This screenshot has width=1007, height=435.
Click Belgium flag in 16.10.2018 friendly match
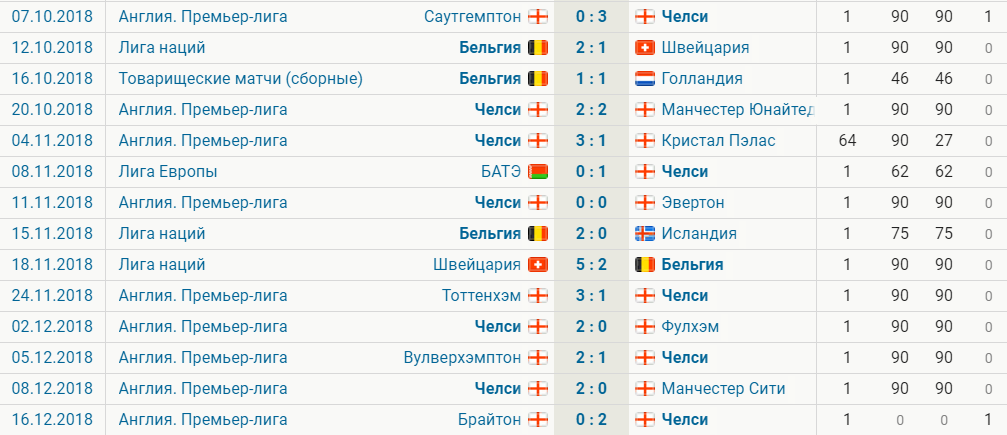(x=538, y=78)
